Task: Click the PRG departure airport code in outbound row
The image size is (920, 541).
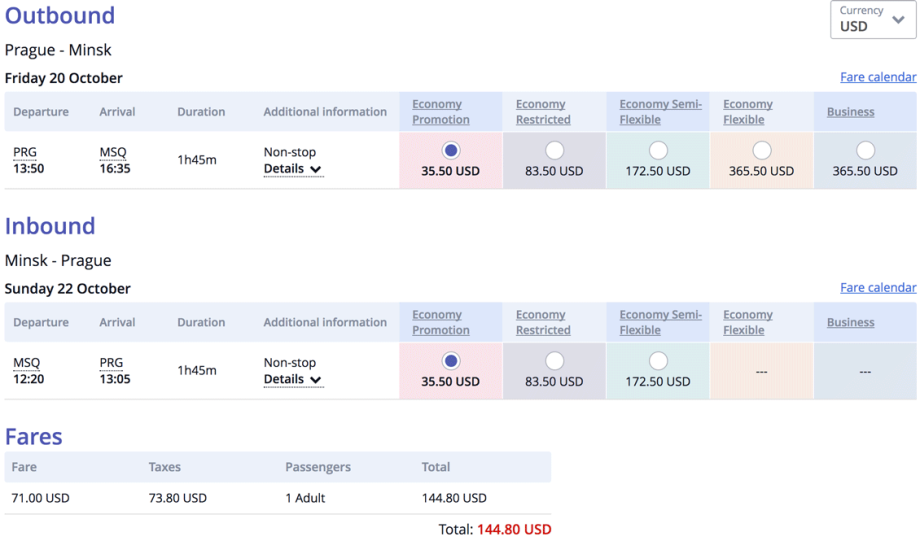Action: point(25,152)
